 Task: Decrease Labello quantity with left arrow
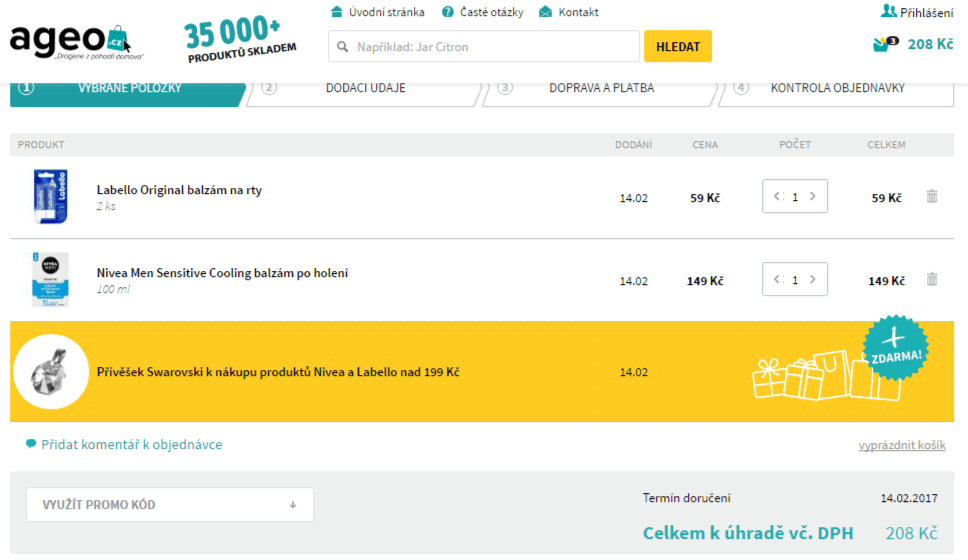click(777, 197)
